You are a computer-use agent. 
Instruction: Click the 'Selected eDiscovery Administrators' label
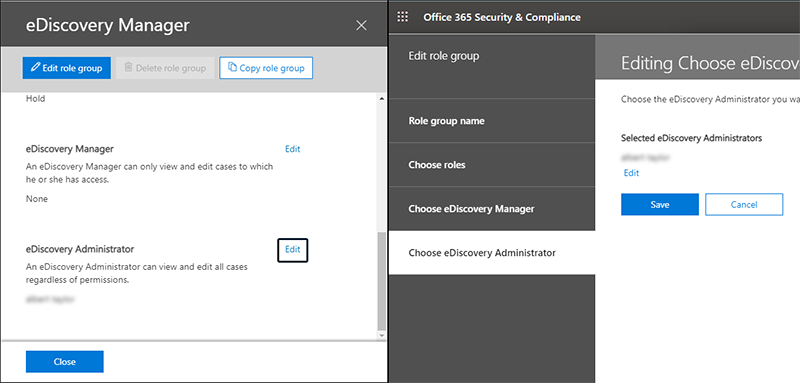[691, 138]
